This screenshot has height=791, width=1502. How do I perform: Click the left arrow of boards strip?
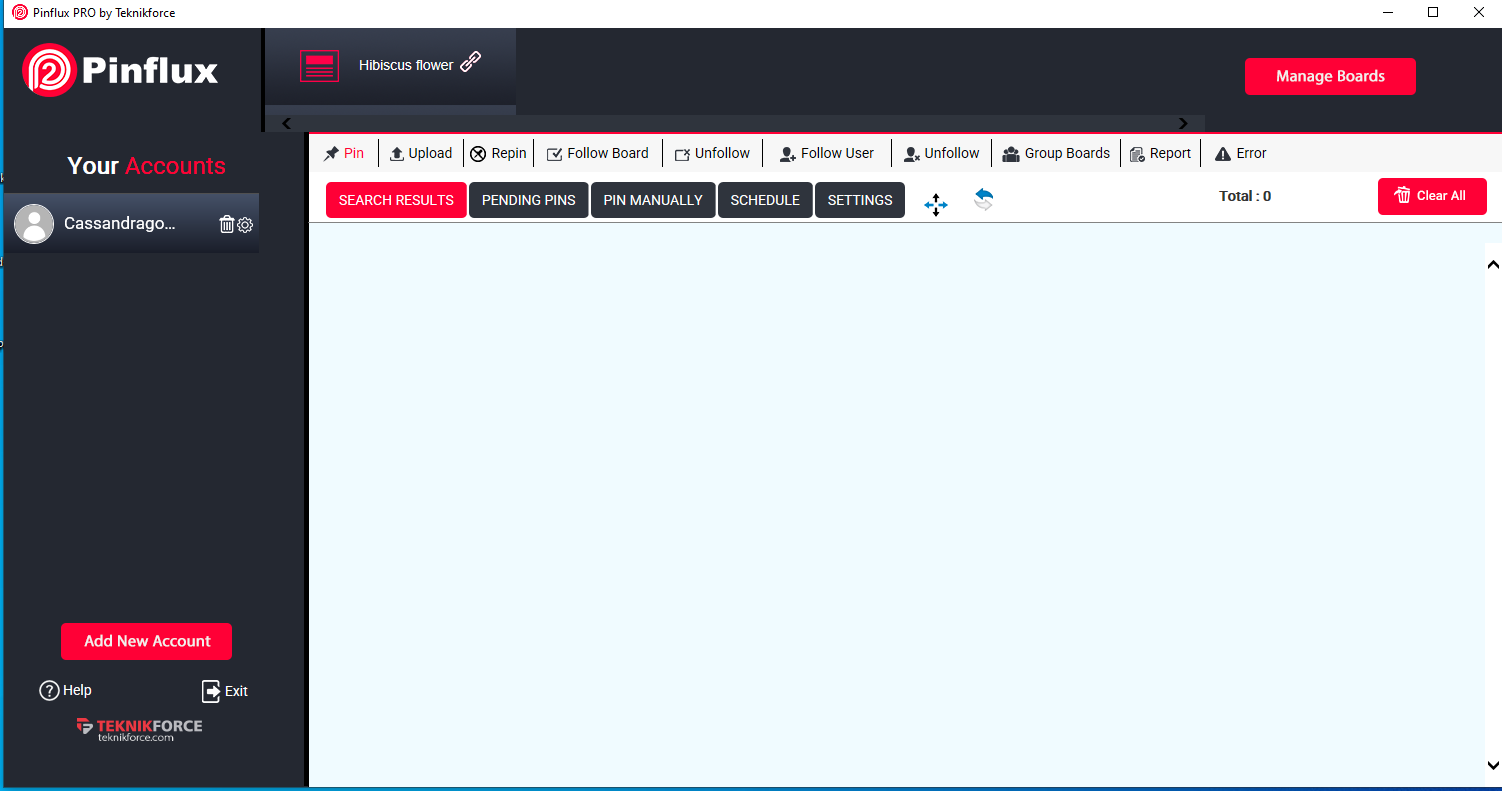(287, 123)
